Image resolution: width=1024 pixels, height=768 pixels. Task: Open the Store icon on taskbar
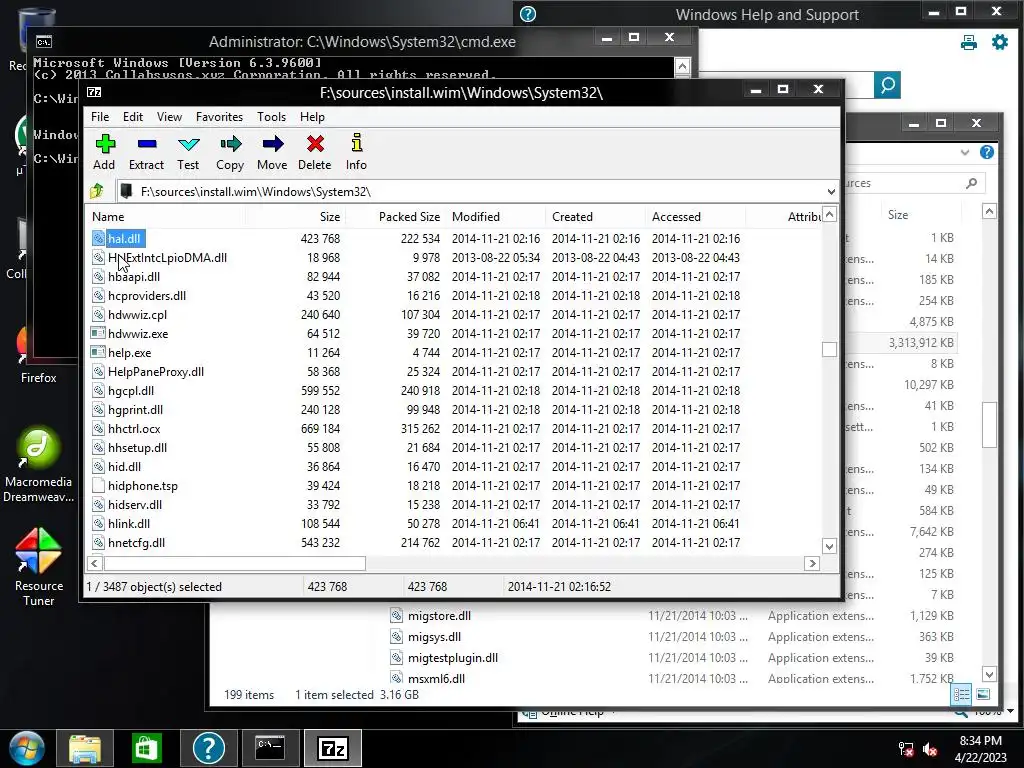[x=146, y=748]
